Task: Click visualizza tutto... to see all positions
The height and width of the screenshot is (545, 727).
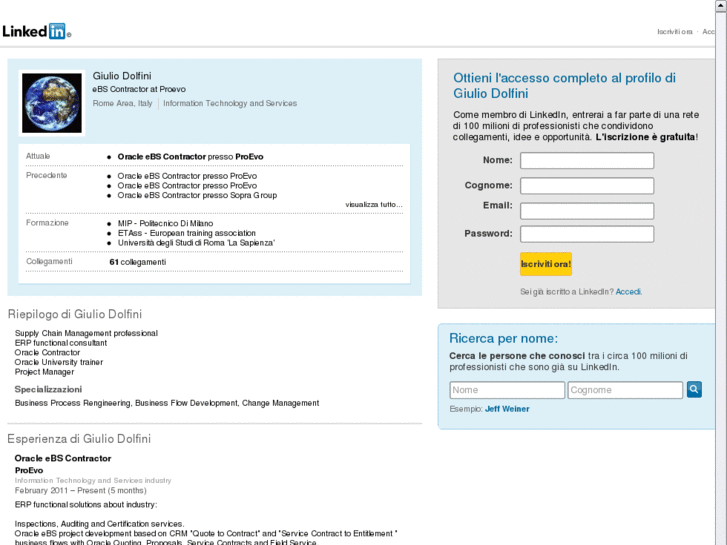Action: (x=374, y=205)
